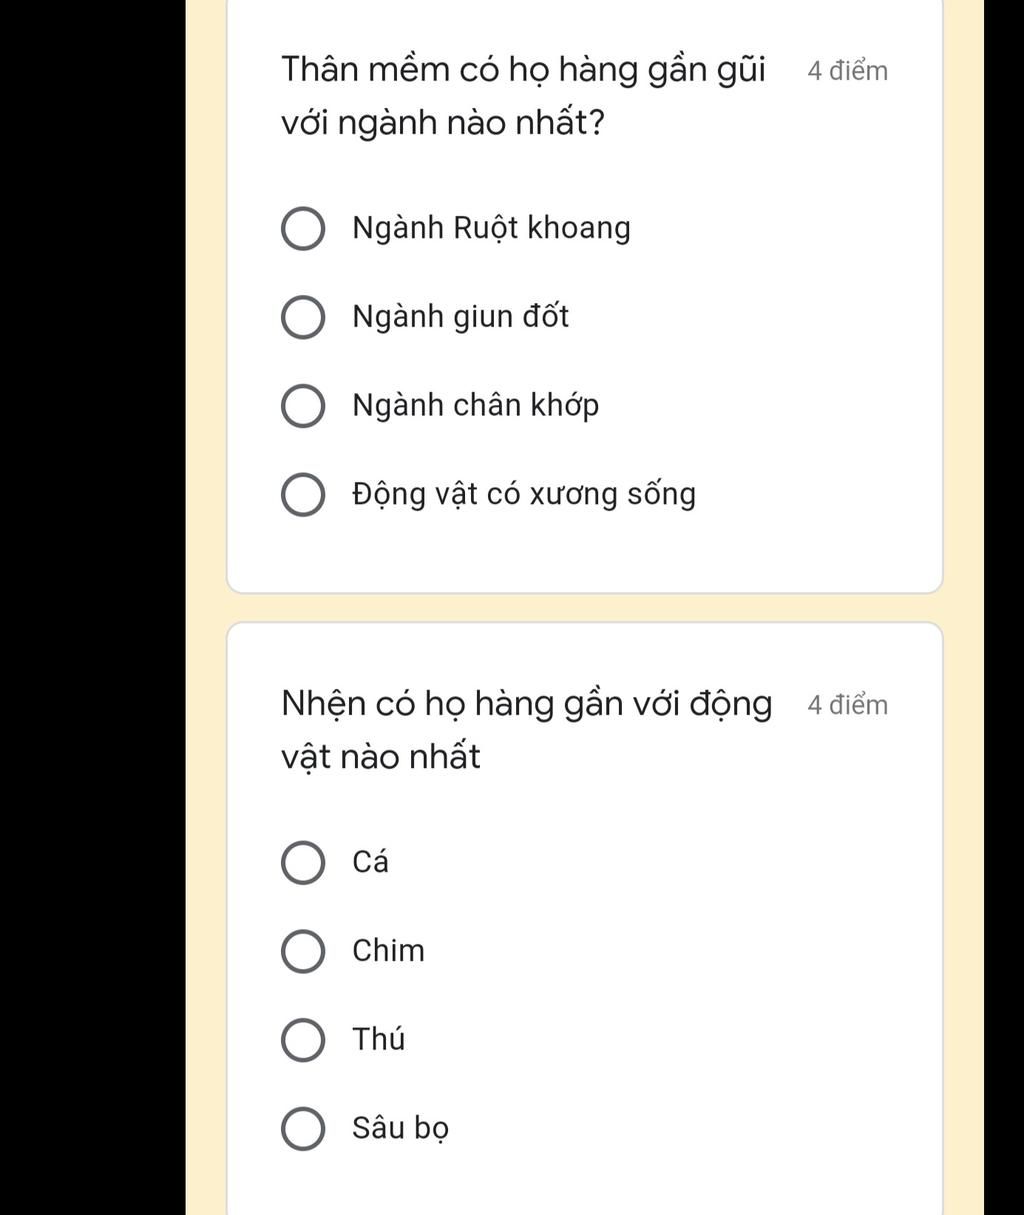Click the '4 điểm' label beside Thân mềm question
Image resolution: width=1024 pixels, height=1215 pixels.
pos(847,71)
